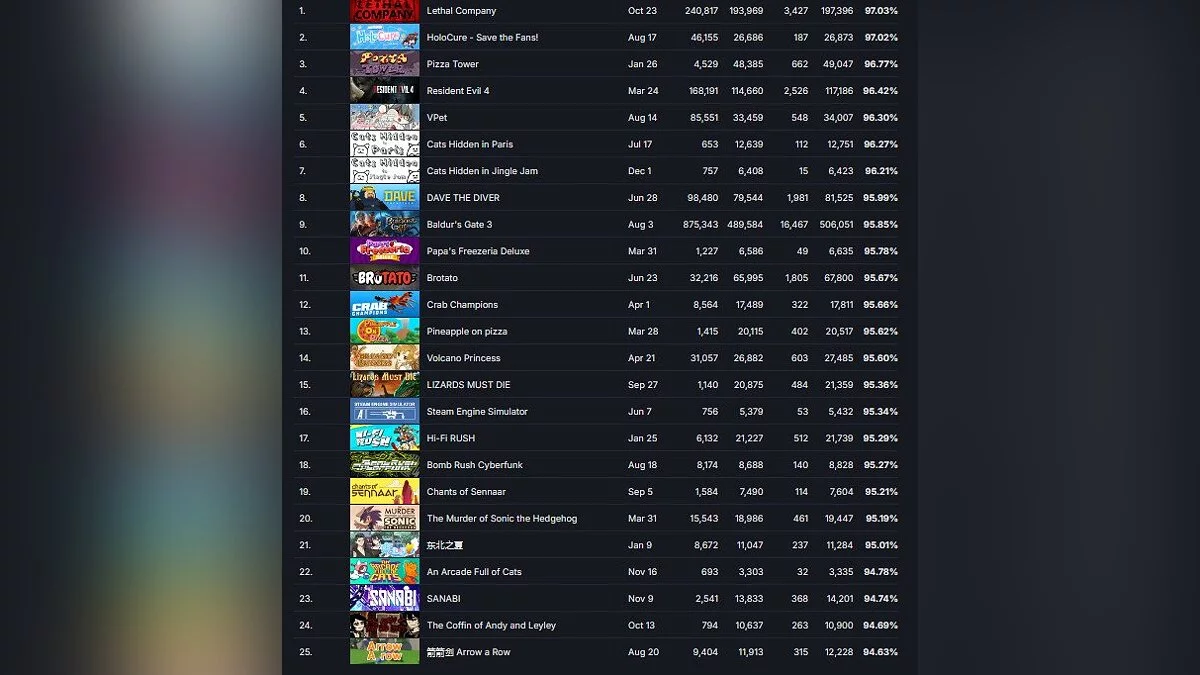The height and width of the screenshot is (675, 1200).
Task: Click the Resident Evil 4 banner image
Action: click(x=384, y=91)
